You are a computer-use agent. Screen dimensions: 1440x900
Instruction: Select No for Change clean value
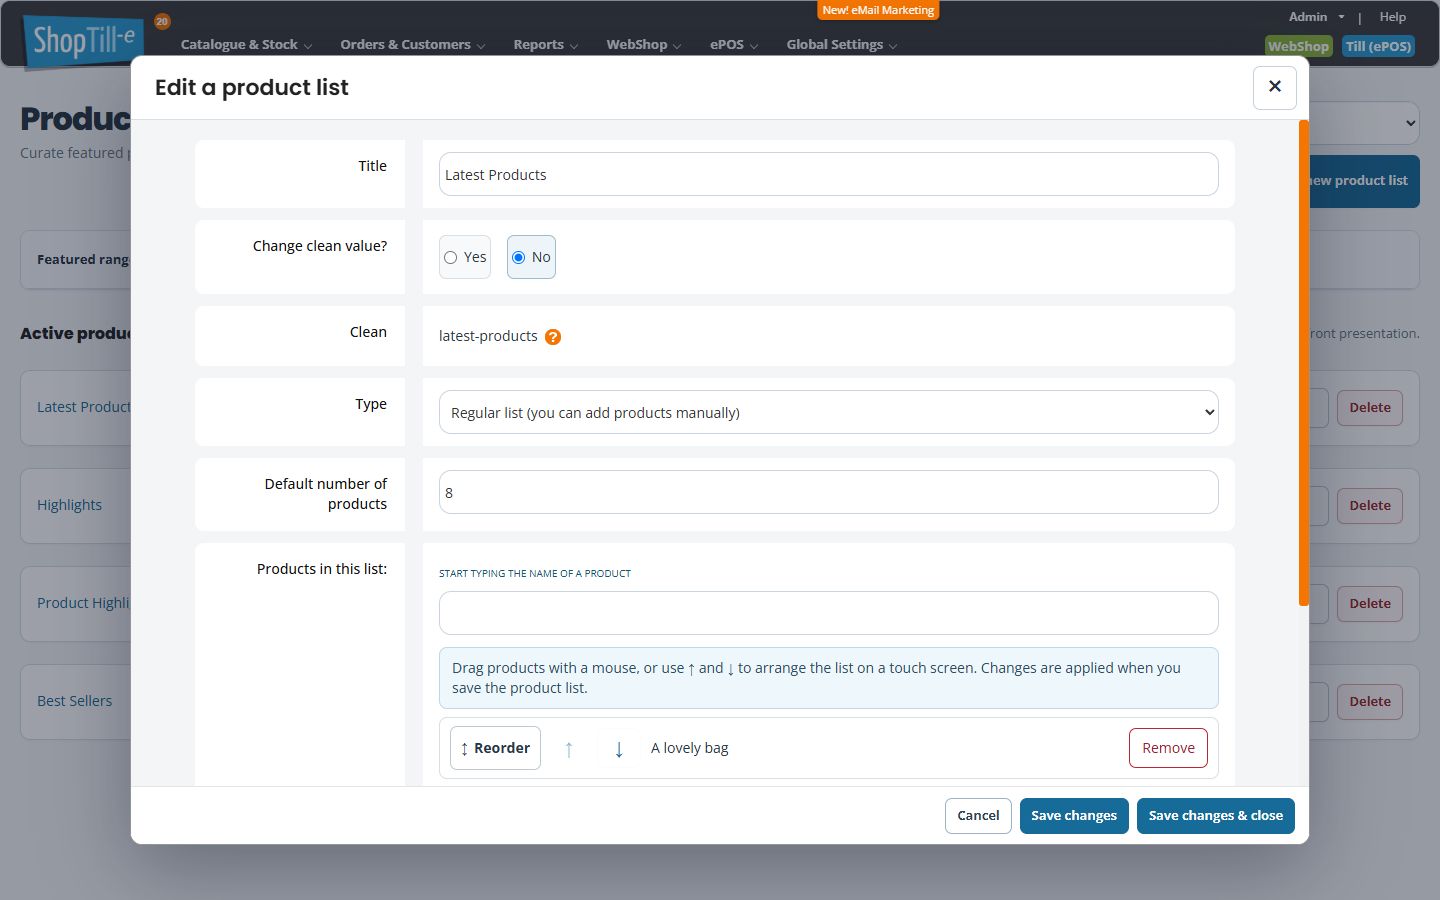click(x=531, y=257)
